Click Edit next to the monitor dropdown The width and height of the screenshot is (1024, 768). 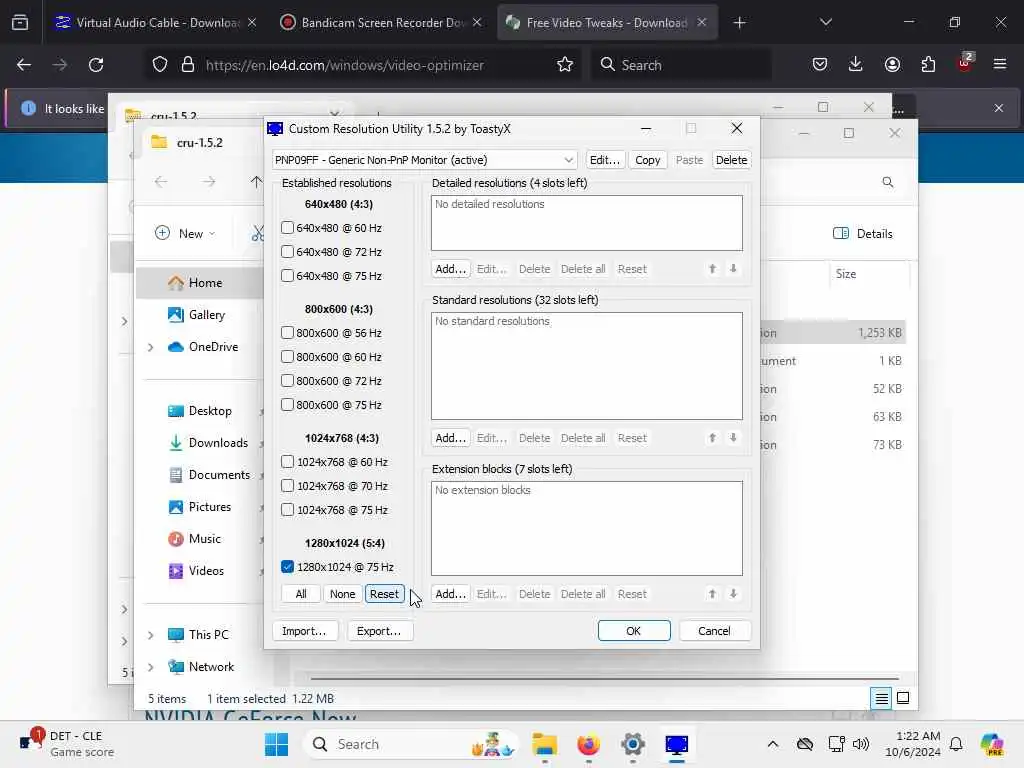(605, 160)
